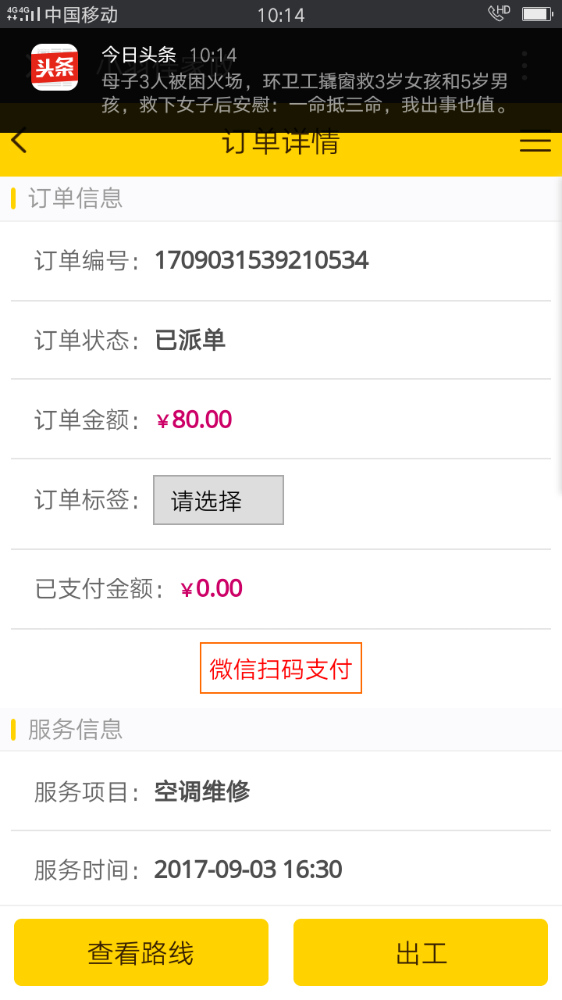This screenshot has width=562, height=1000.
Task: Tap the 订单状态 已派单 row
Action: tap(281, 340)
